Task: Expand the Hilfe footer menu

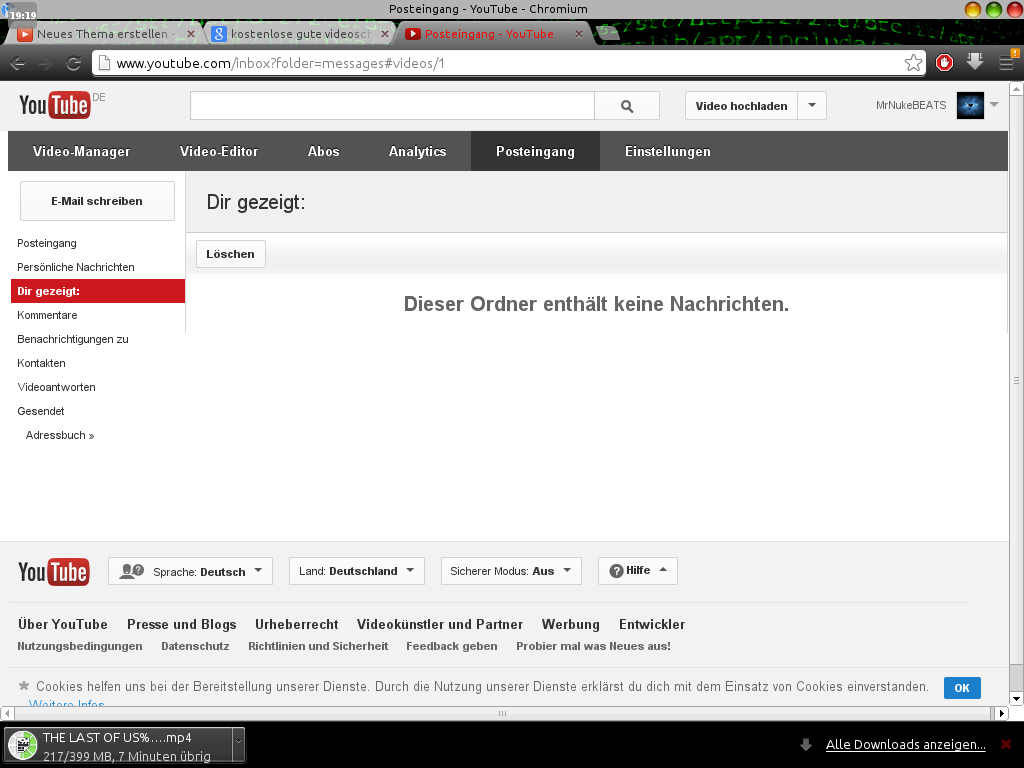Action: point(637,571)
